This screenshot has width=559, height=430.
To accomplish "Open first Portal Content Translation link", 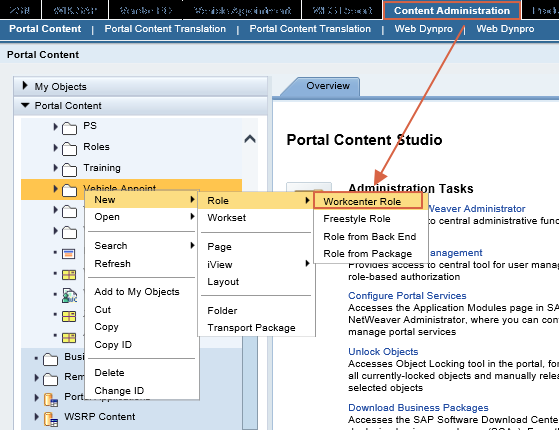I will (165, 29).
